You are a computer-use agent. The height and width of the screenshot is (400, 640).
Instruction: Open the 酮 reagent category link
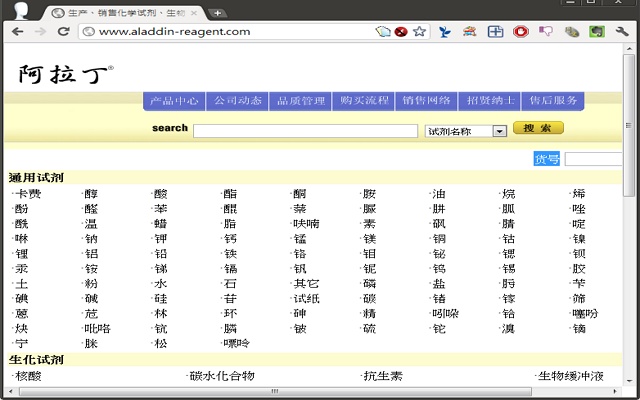tap(300, 194)
